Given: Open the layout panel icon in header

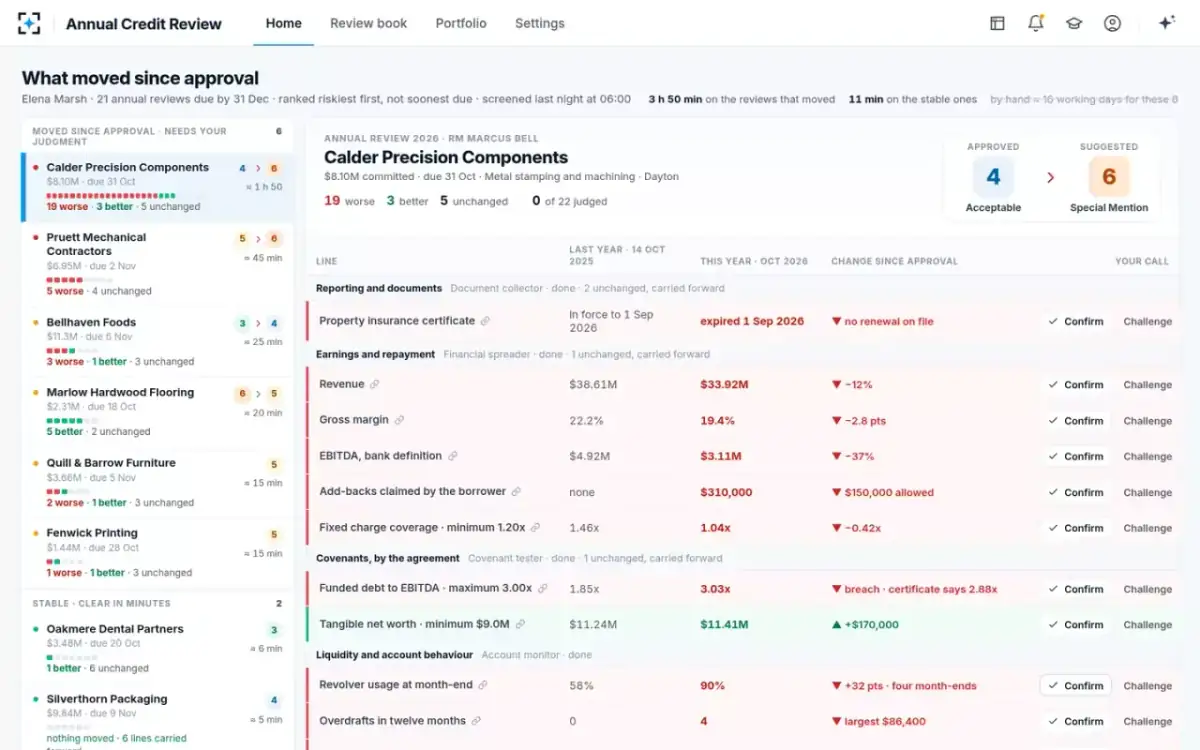Looking at the screenshot, I should [997, 23].
